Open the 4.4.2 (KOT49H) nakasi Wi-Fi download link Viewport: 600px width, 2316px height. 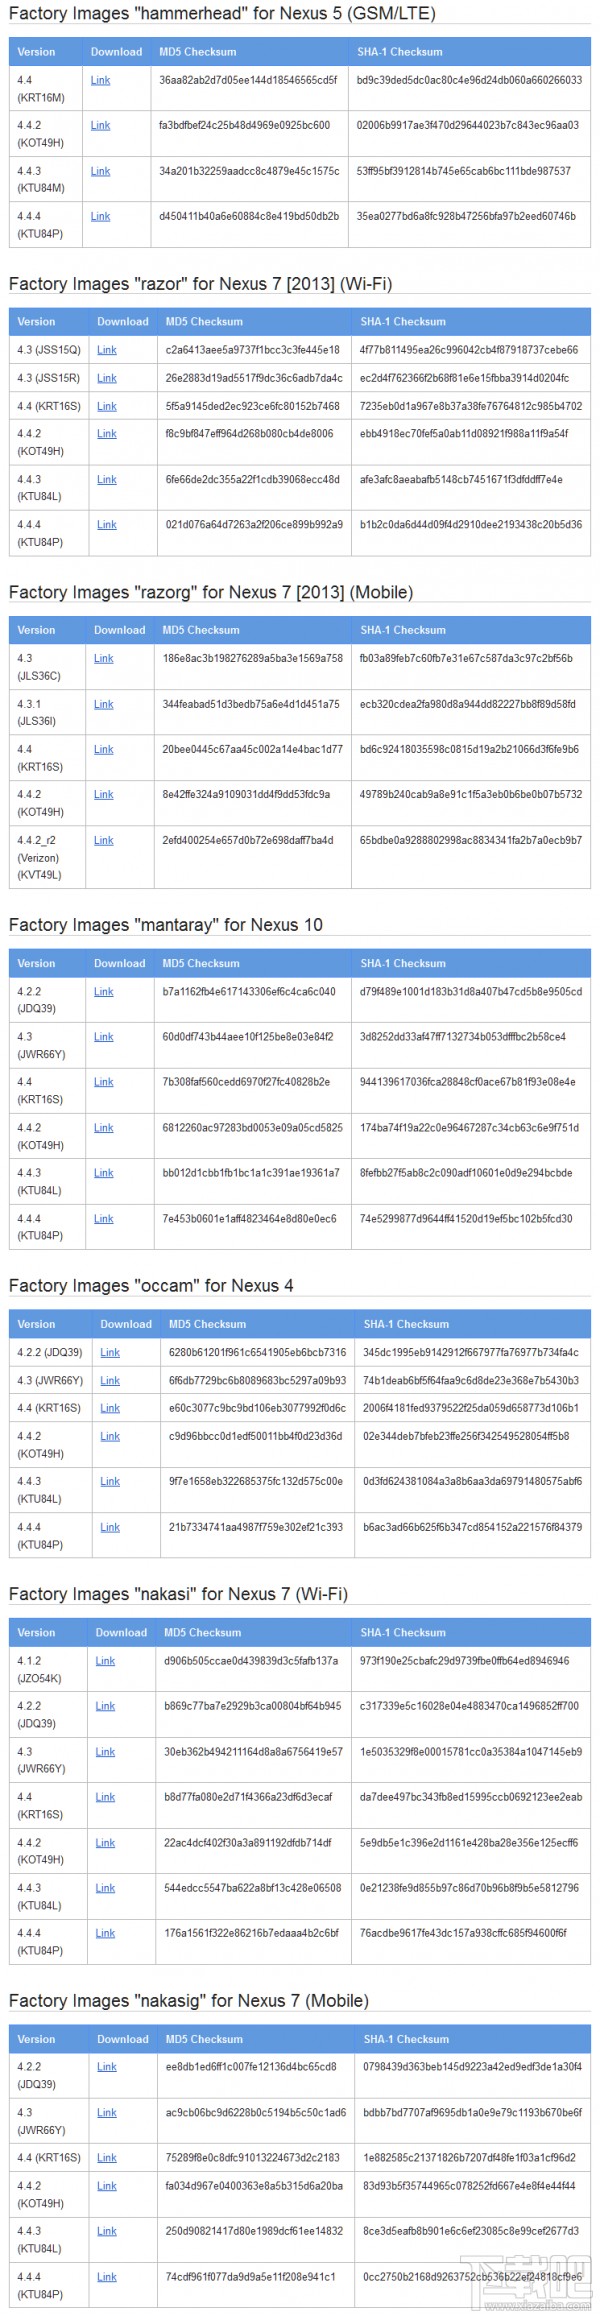coord(105,1842)
